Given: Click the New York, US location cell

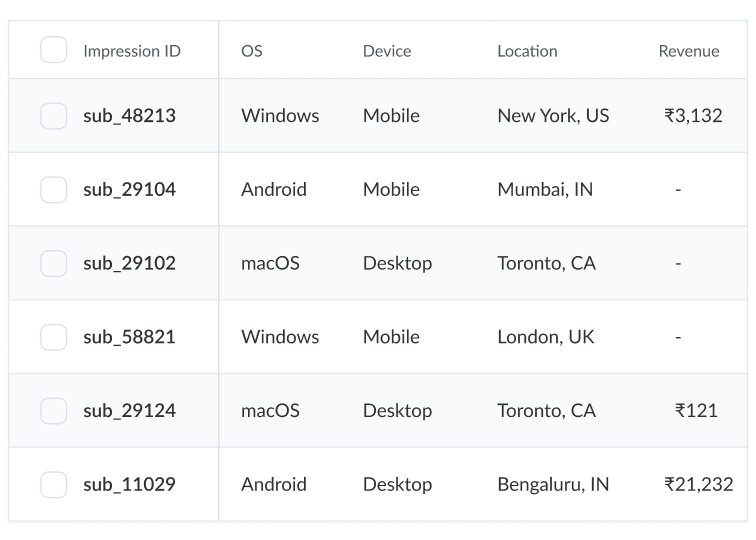Looking at the screenshot, I should click(x=553, y=116).
